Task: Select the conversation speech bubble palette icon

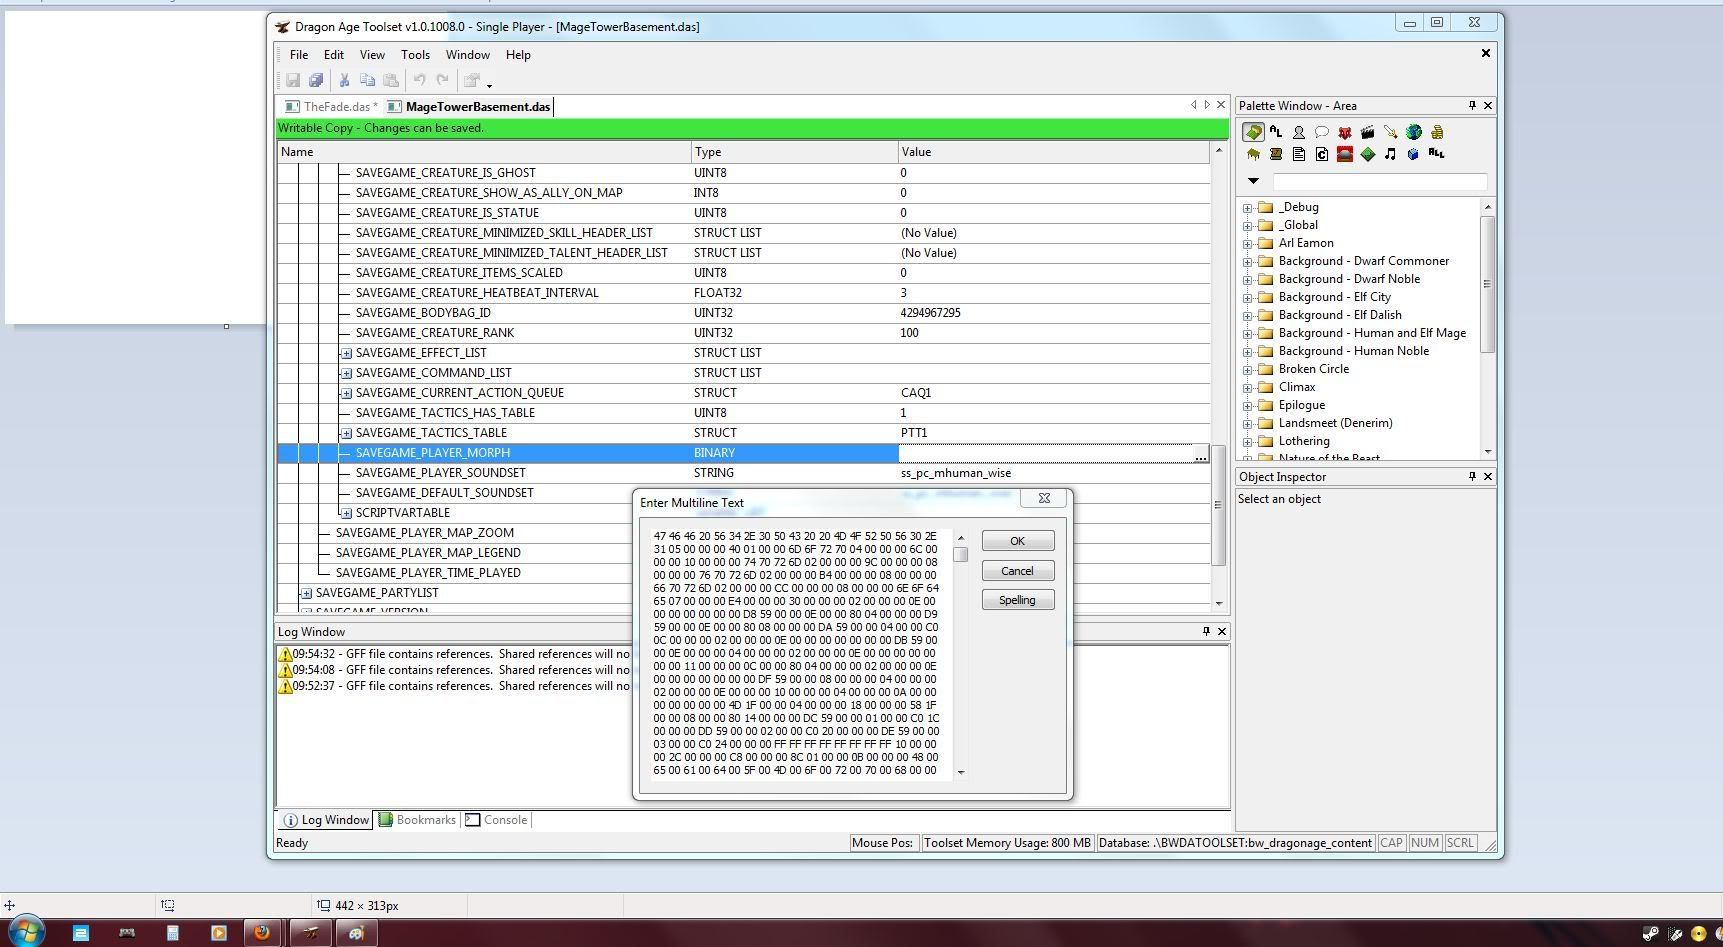Action: [x=1321, y=132]
